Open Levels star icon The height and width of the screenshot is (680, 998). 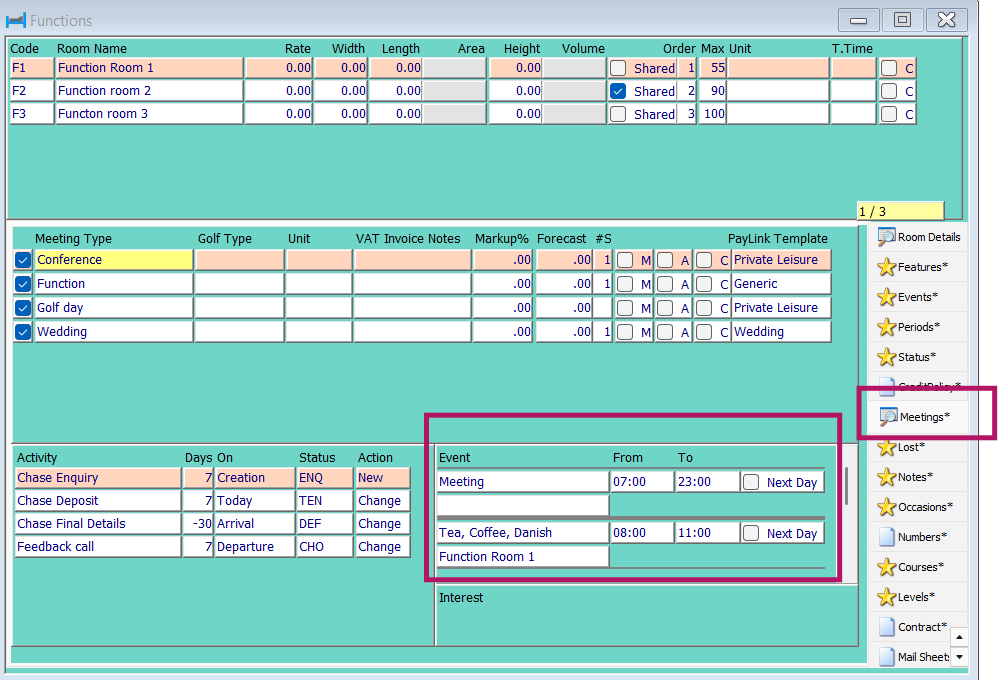tap(886, 597)
